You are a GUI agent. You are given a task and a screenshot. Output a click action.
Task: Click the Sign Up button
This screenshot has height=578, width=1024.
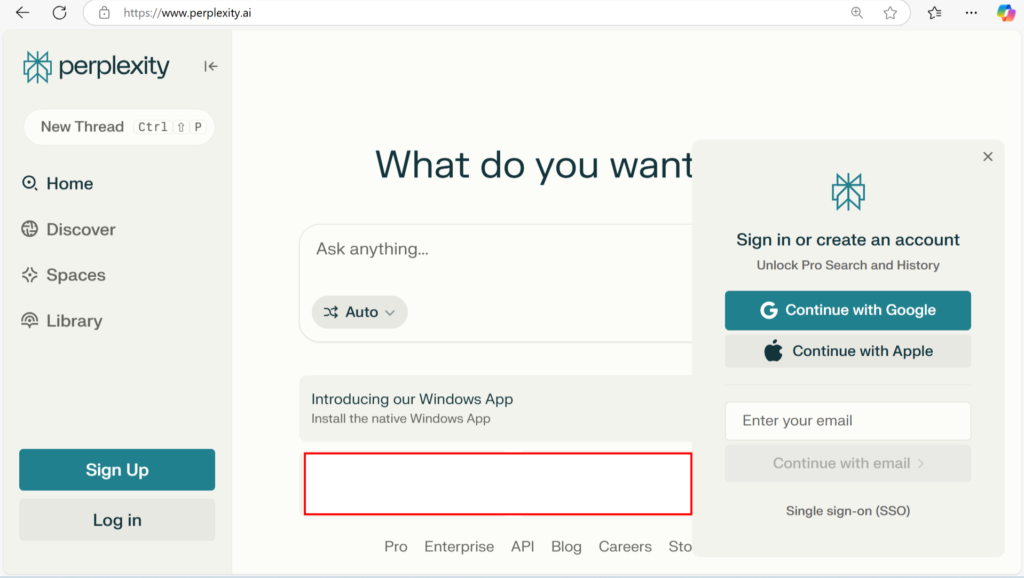(x=117, y=470)
